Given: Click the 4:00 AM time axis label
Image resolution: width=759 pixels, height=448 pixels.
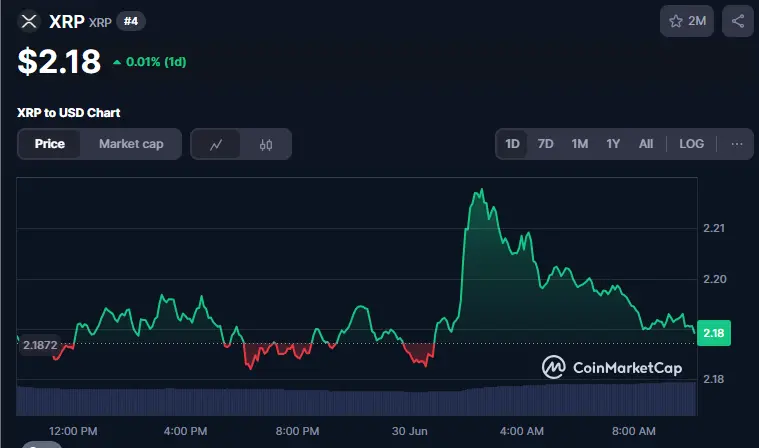Looking at the screenshot, I should click(x=521, y=431).
